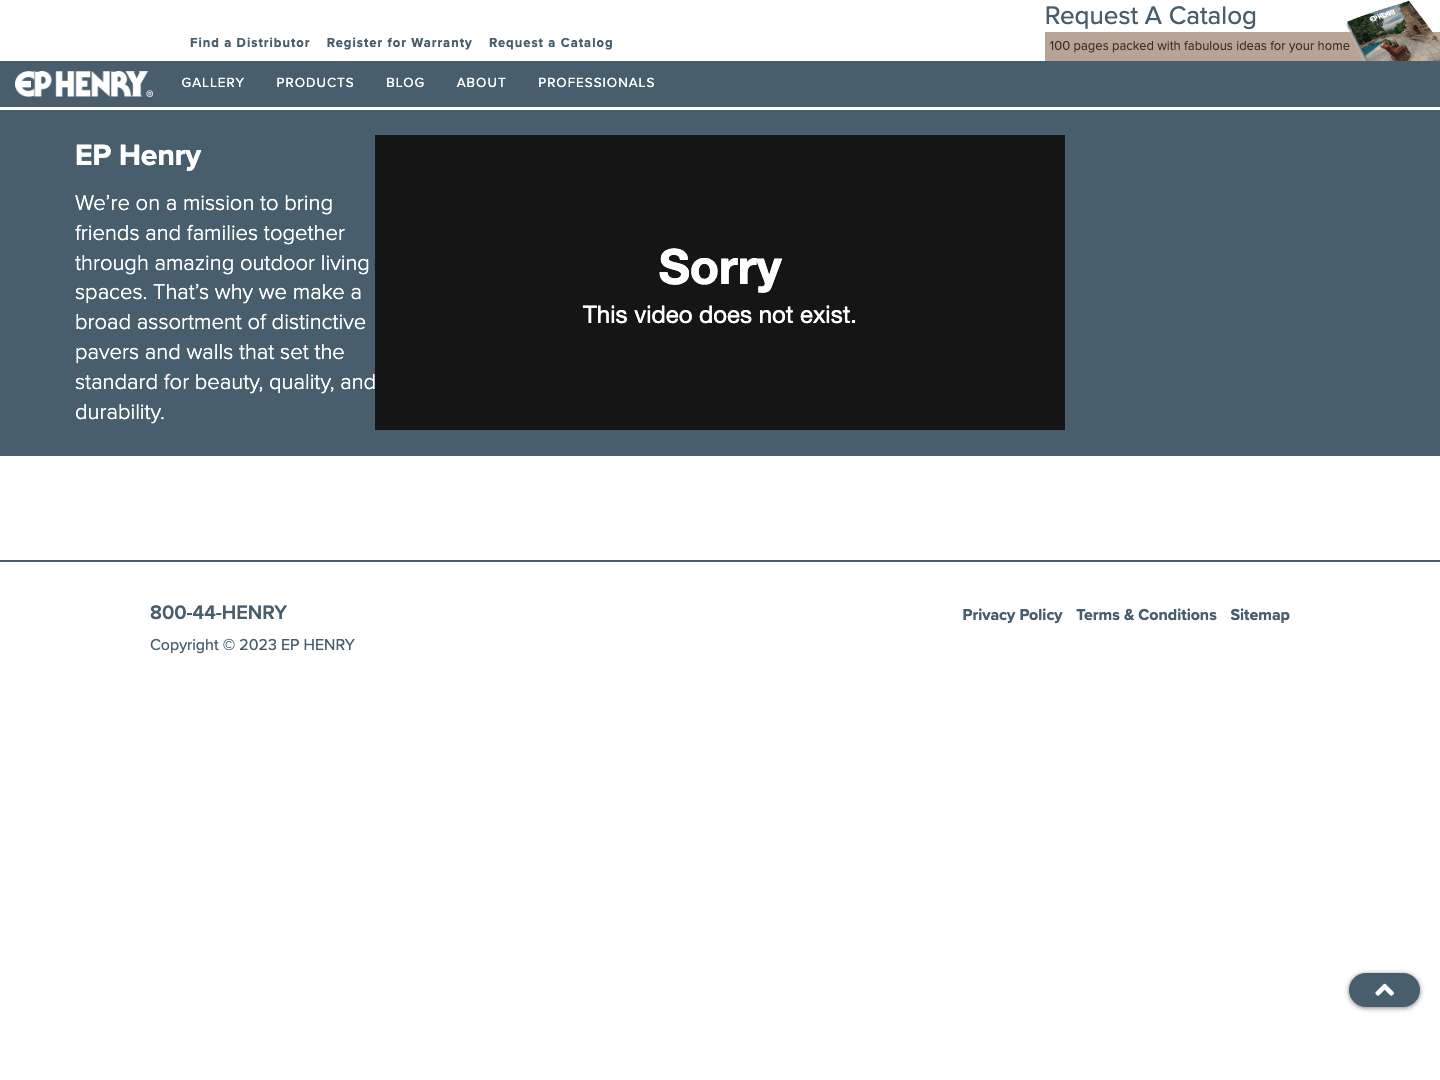
Task: Click the EP Henry logo
Action: (84, 84)
